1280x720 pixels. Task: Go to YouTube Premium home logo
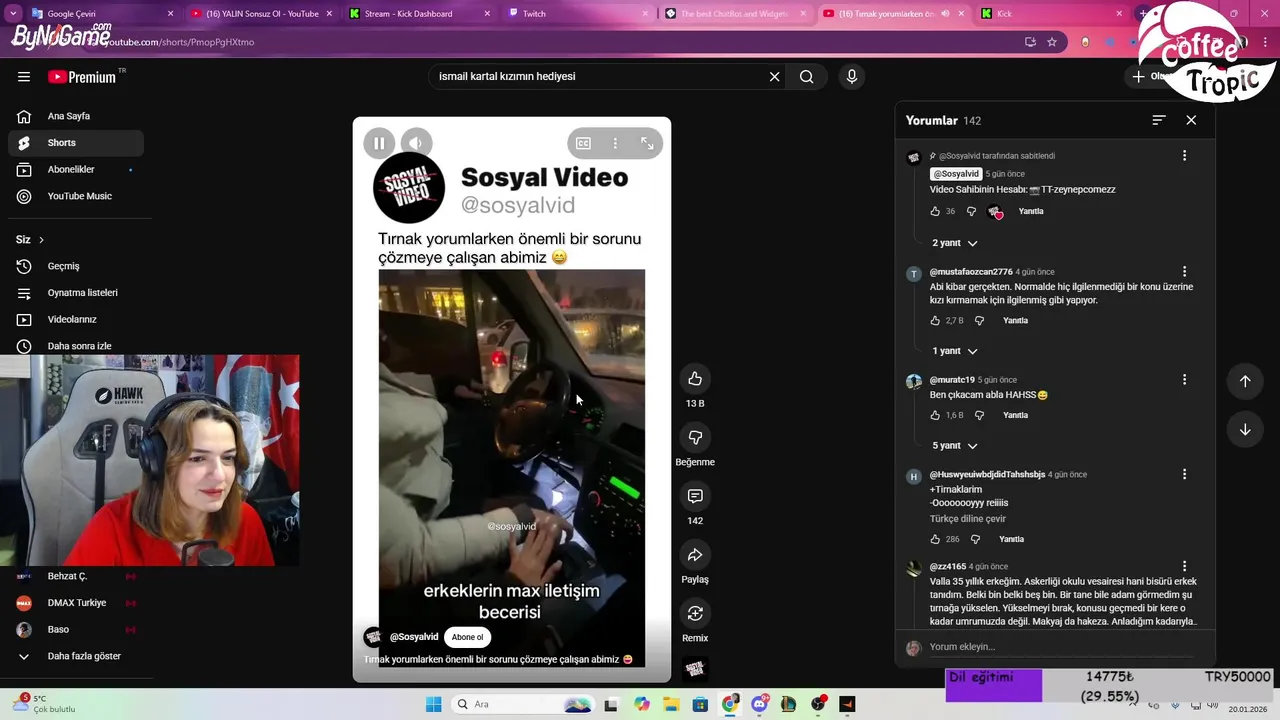click(82, 77)
